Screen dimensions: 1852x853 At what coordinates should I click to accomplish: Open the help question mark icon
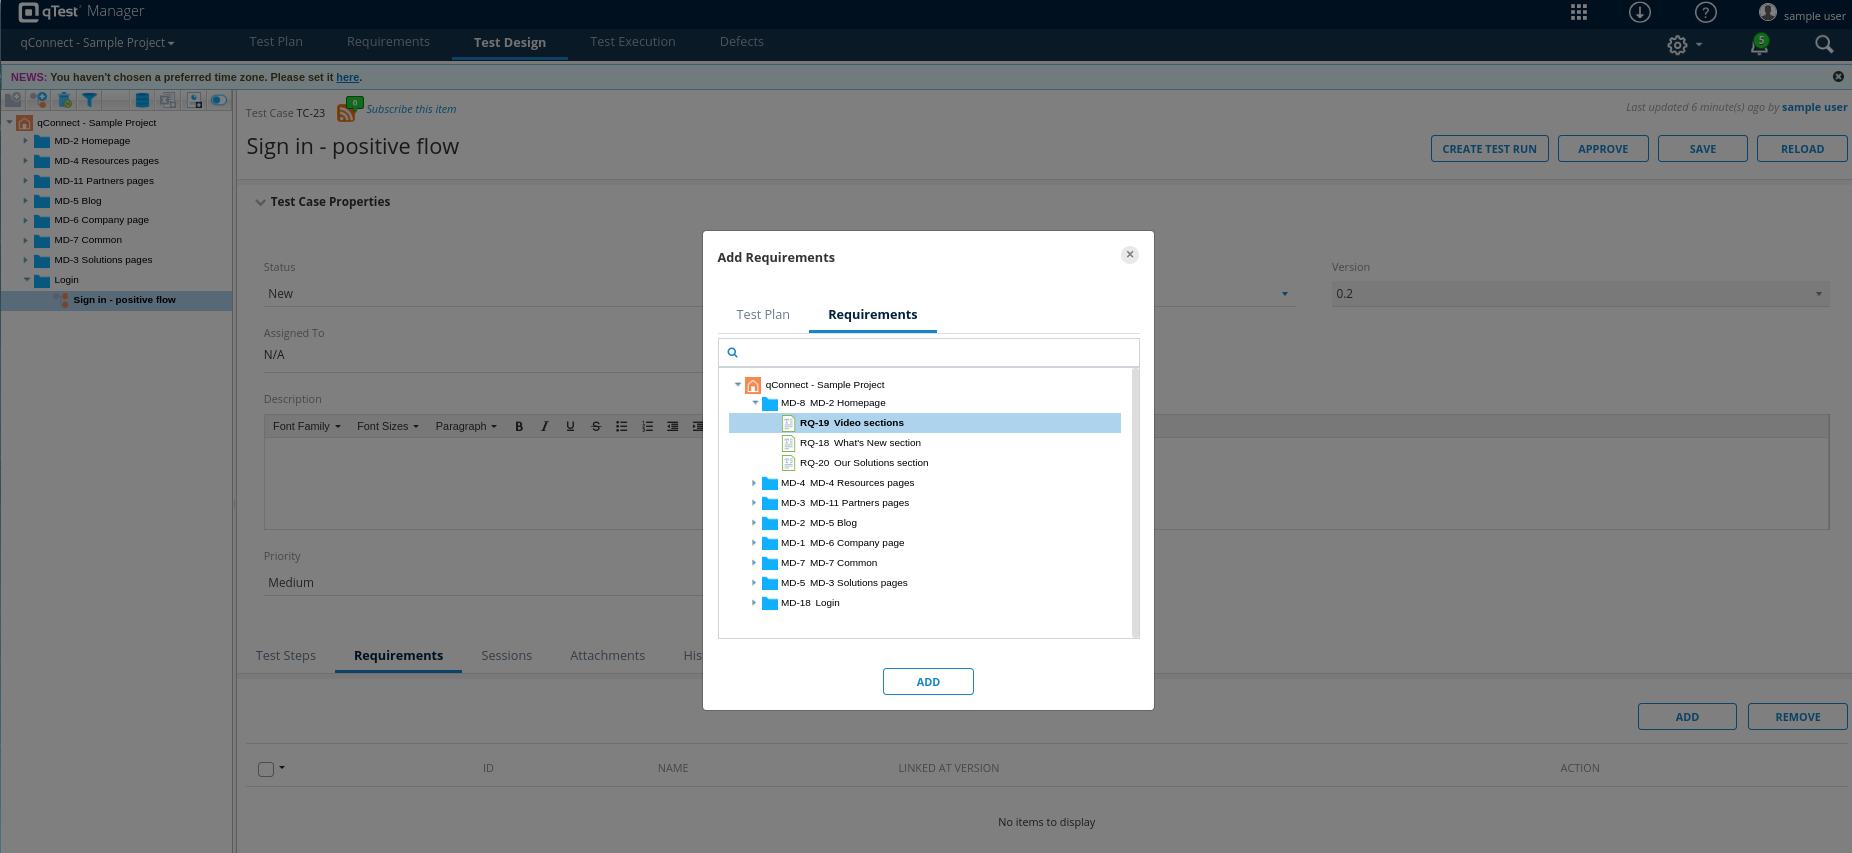[1706, 12]
